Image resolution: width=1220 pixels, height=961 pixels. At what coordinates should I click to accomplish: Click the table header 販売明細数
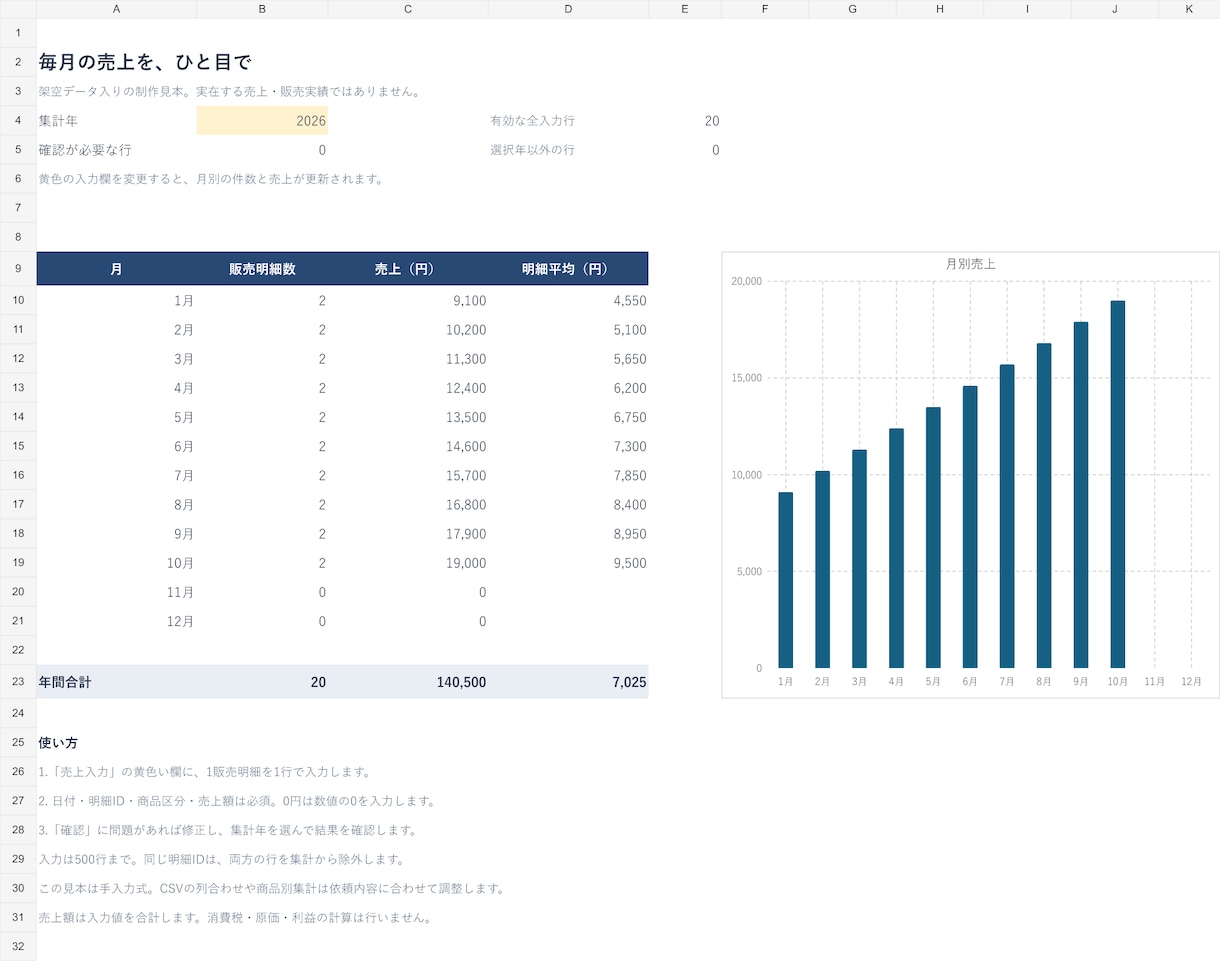(x=262, y=269)
